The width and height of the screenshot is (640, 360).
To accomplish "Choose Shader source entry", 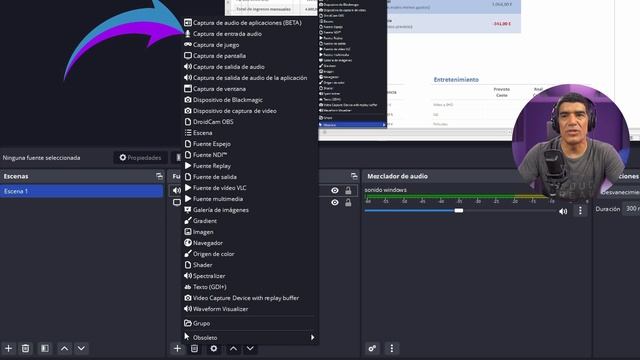I will pyautogui.click(x=249, y=265).
